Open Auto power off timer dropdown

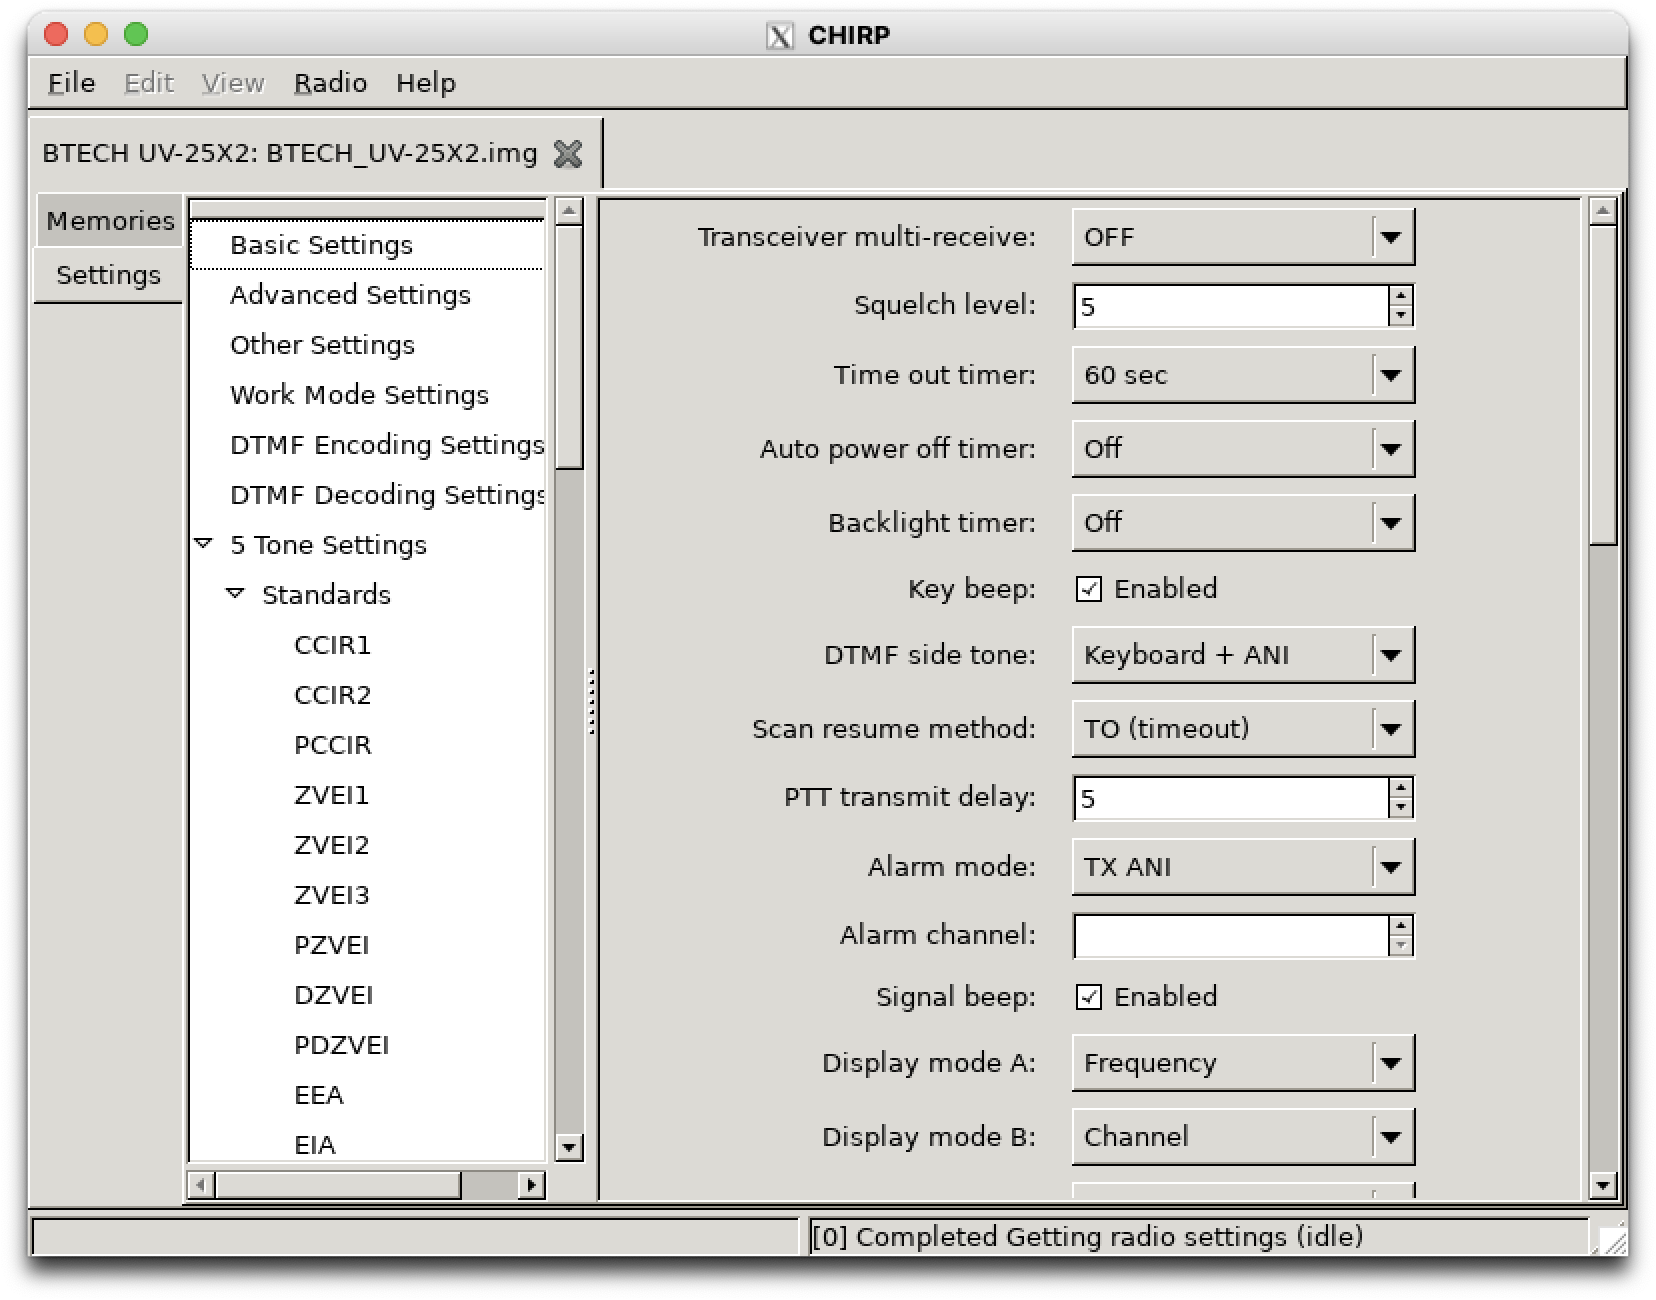1243,449
